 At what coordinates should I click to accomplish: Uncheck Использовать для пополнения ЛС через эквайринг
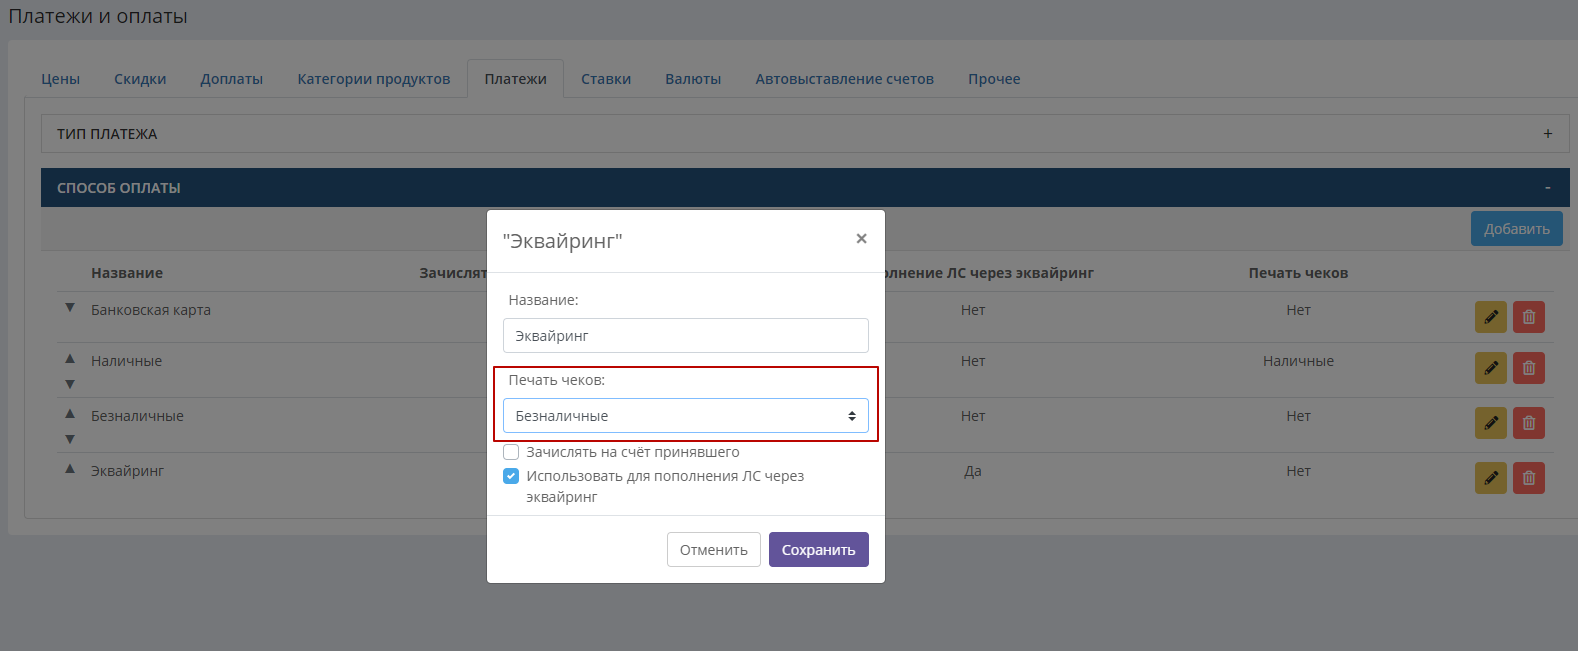(511, 476)
